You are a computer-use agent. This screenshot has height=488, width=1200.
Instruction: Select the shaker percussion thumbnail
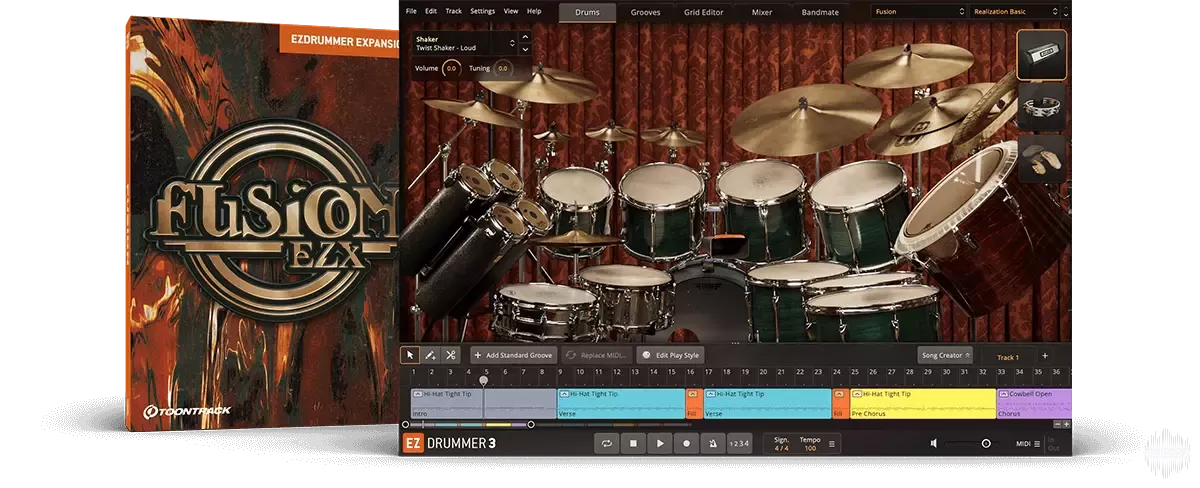click(1042, 55)
